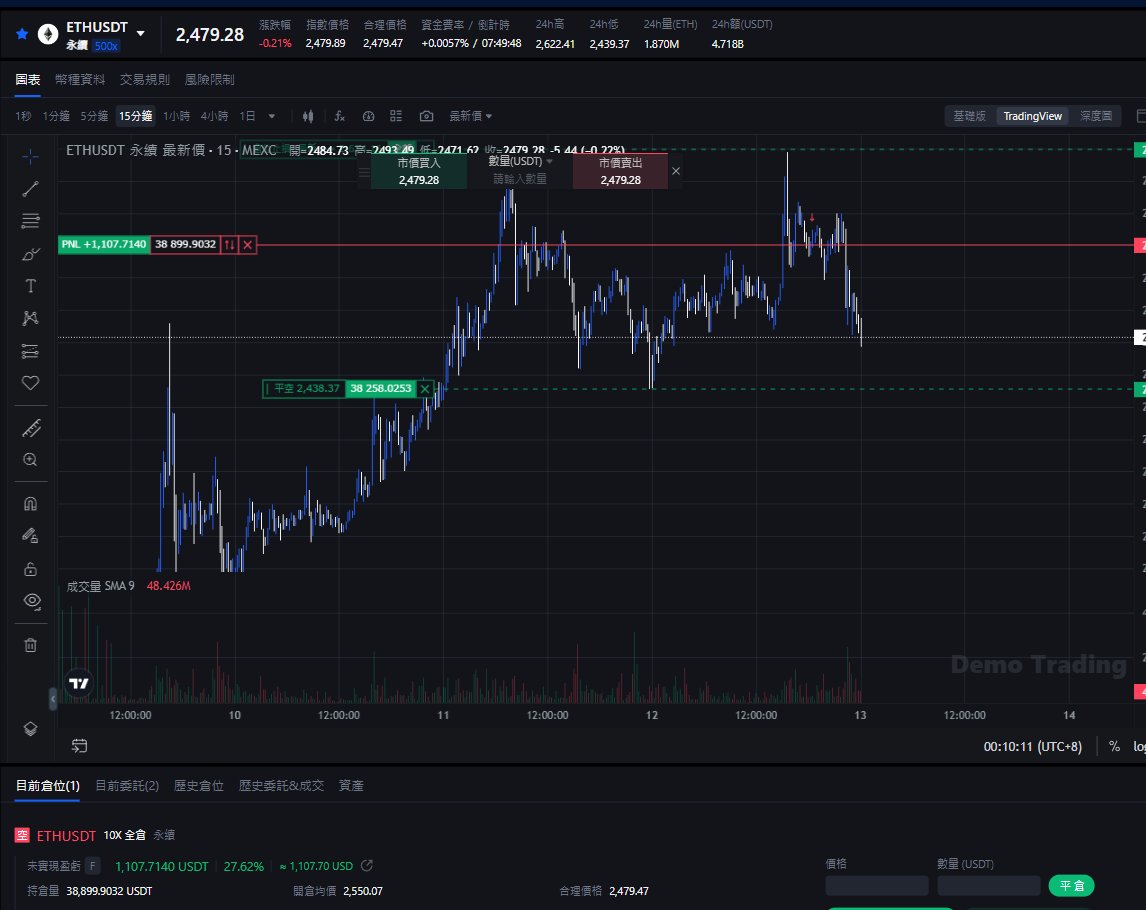Screen dimensions: 1146x910
Task: Select the trend line drawing tool
Action: coord(30,189)
